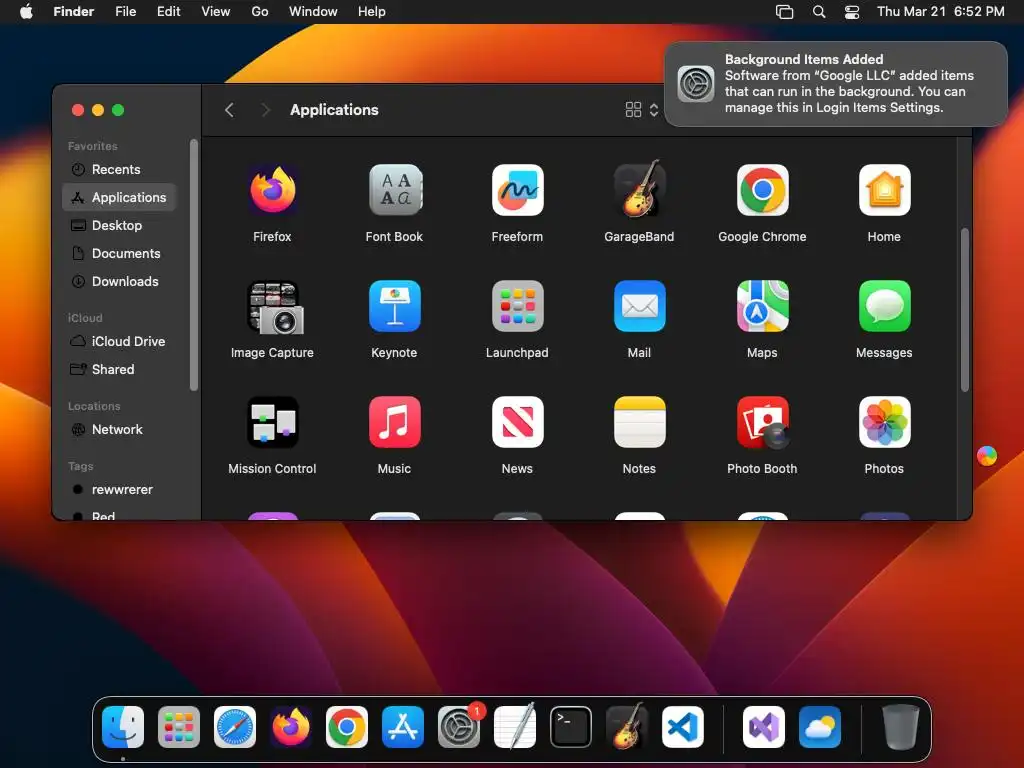The image size is (1024, 768).
Task: Open the Notes app icon
Action: pyautogui.click(x=639, y=423)
